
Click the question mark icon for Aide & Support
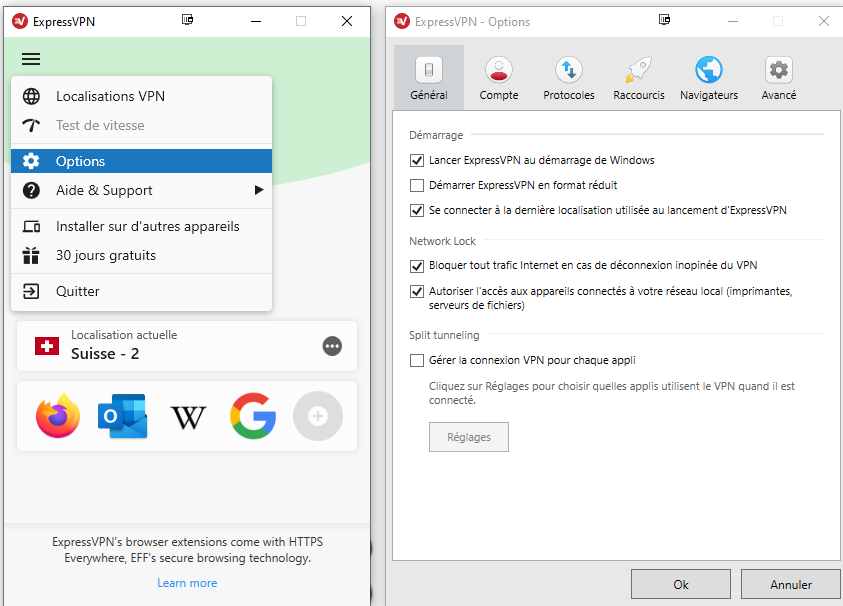[x=31, y=190]
